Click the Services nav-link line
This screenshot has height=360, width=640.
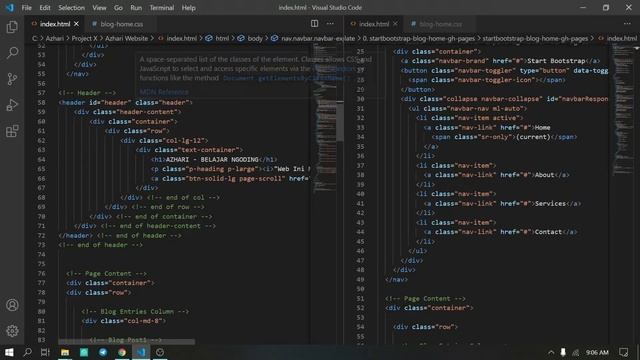point(502,203)
